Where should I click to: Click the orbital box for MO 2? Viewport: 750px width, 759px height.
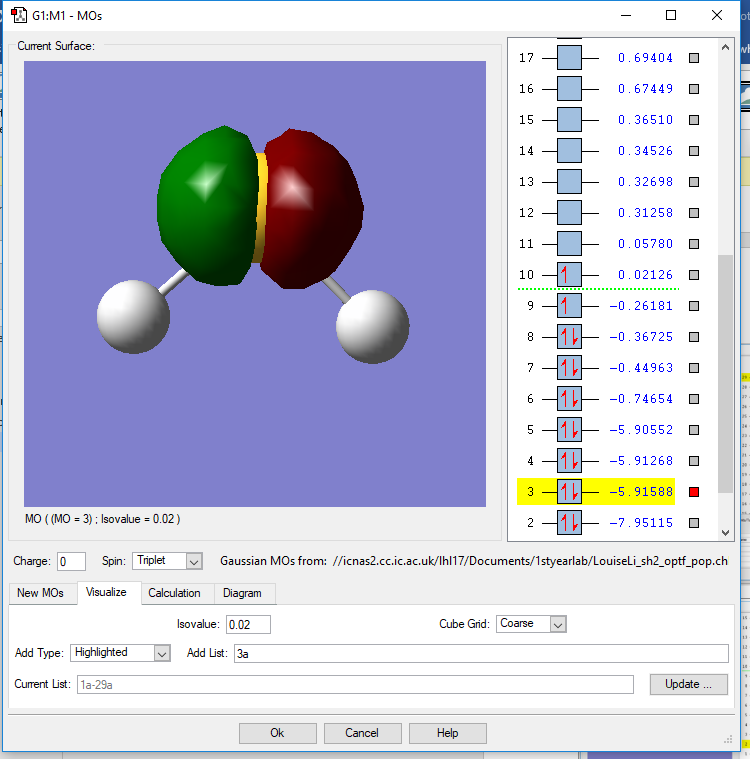[x=569, y=522]
